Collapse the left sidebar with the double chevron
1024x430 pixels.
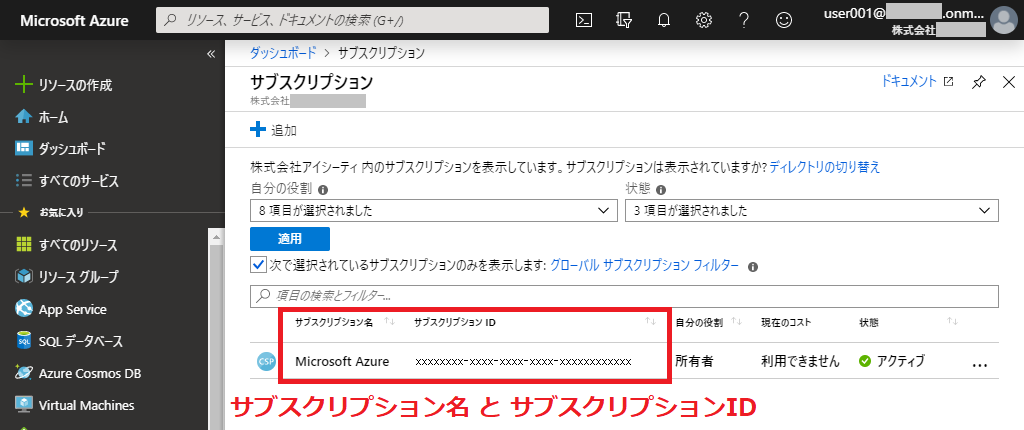pos(211,54)
